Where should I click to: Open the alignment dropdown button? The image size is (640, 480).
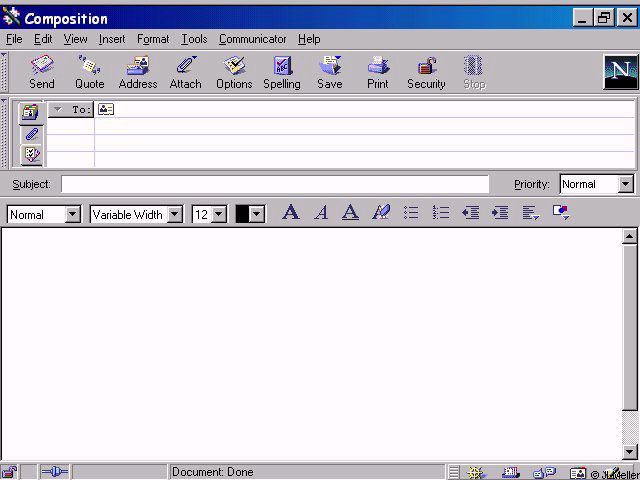[531, 213]
